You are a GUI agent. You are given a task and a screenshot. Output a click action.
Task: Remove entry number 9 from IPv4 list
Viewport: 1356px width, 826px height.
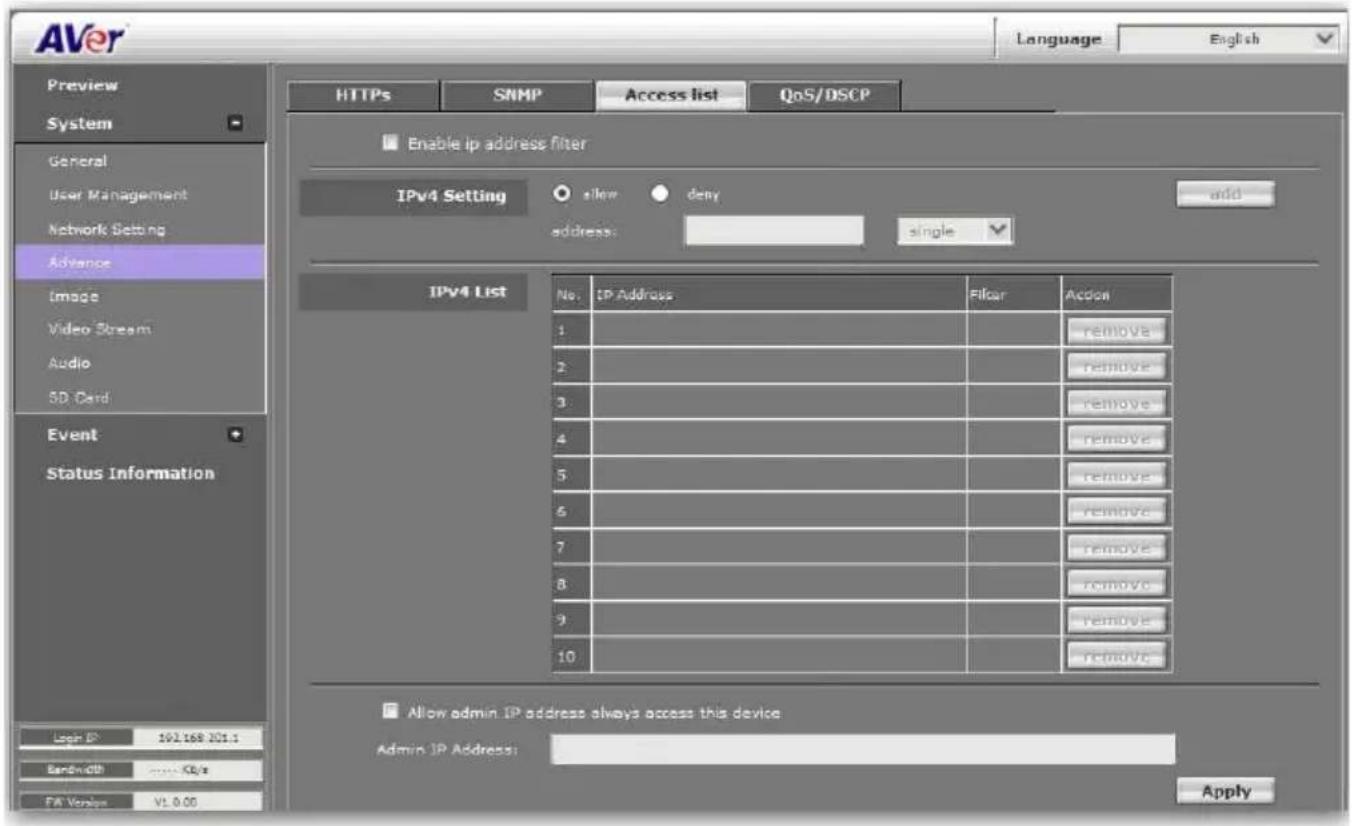click(1116, 620)
